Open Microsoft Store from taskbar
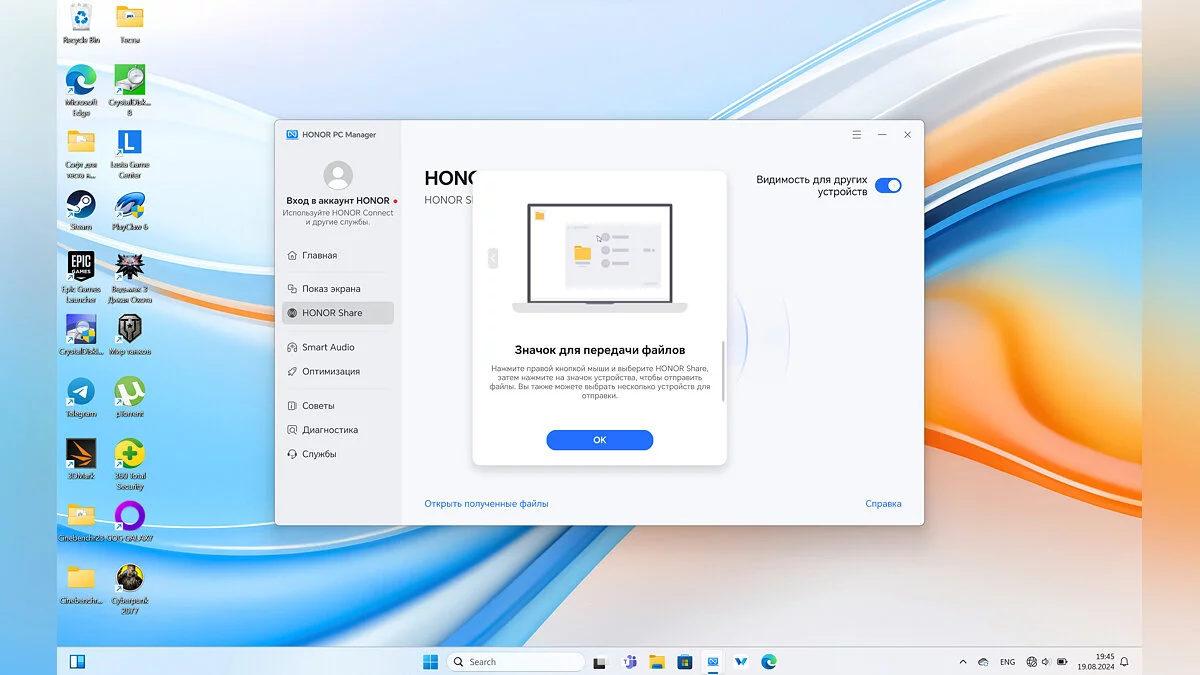This screenshot has height=675, width=1200. 685,661
